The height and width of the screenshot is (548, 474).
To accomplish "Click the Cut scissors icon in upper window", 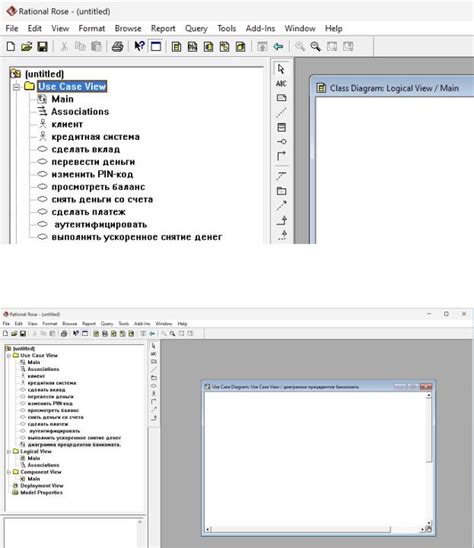I will (64, 46).
